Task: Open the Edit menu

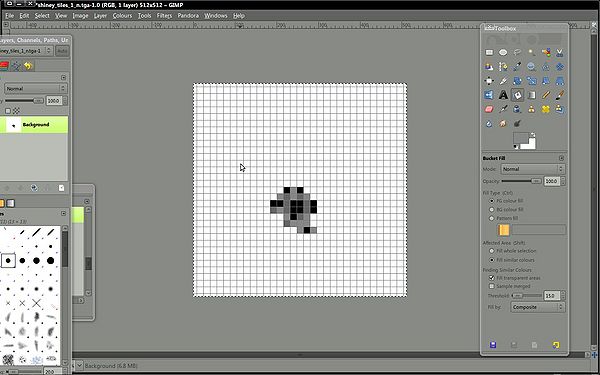Action: point(24,16)
